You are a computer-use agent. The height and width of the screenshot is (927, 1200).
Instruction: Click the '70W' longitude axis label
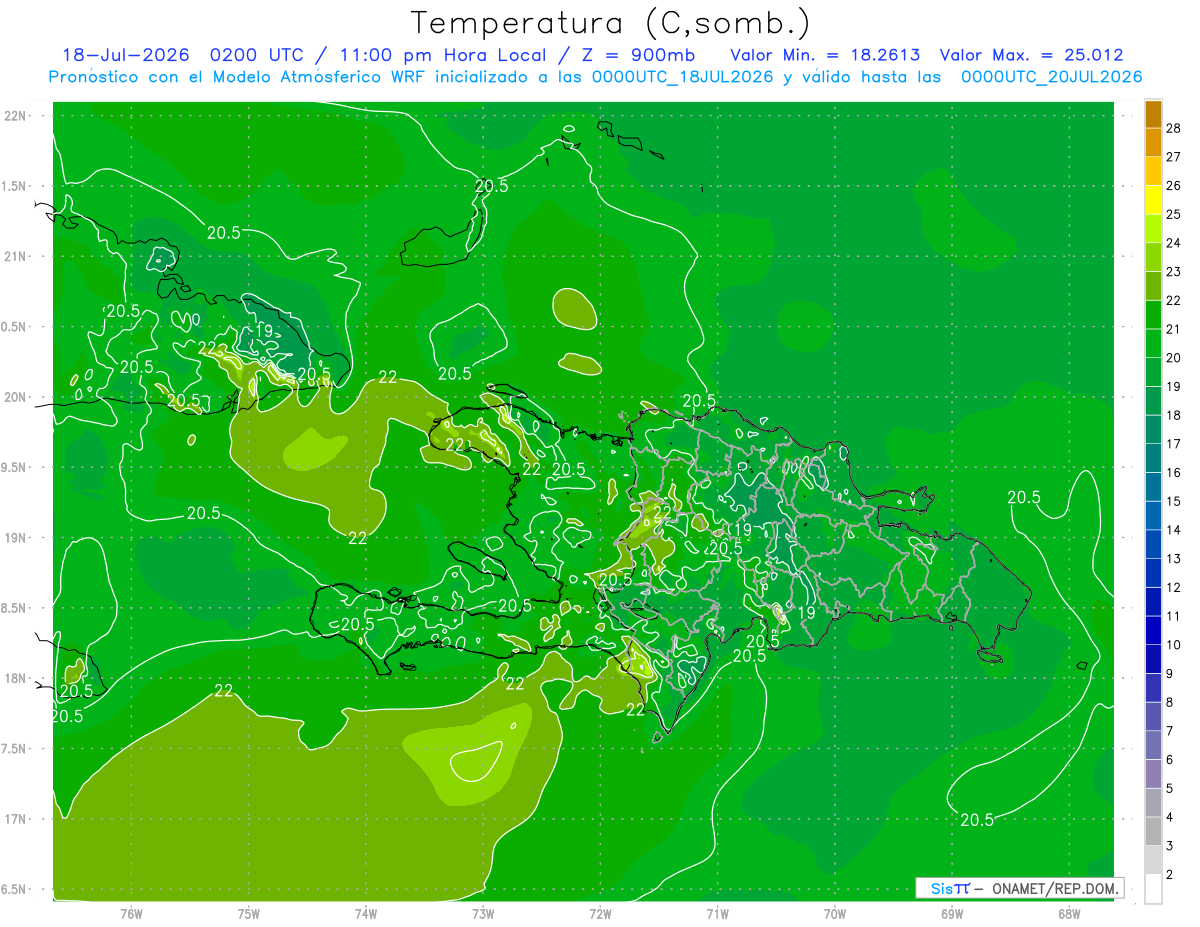click(835, 914)
